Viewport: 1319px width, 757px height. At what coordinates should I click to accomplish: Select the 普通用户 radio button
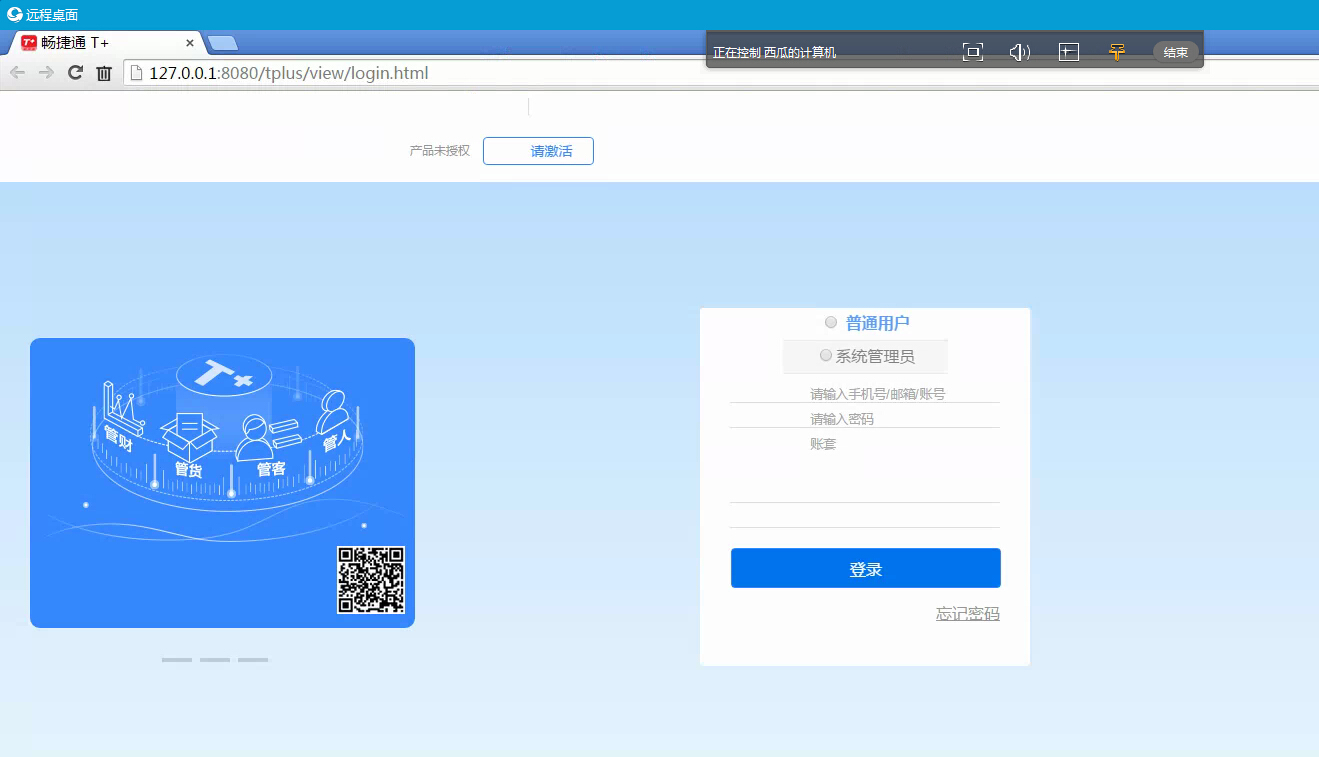click(831, 322)
